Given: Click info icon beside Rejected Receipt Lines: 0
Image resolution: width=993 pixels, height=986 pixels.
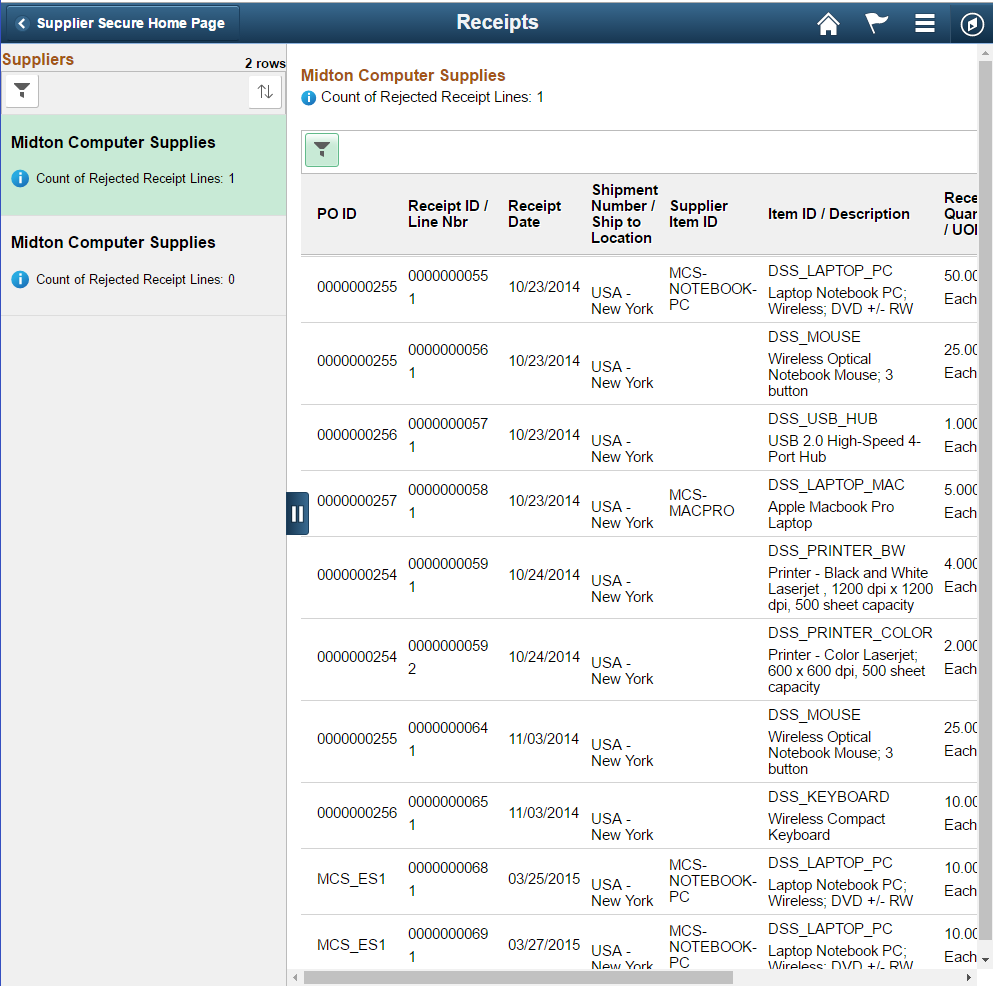Looking at the screenshot, I should coord(20,279).
